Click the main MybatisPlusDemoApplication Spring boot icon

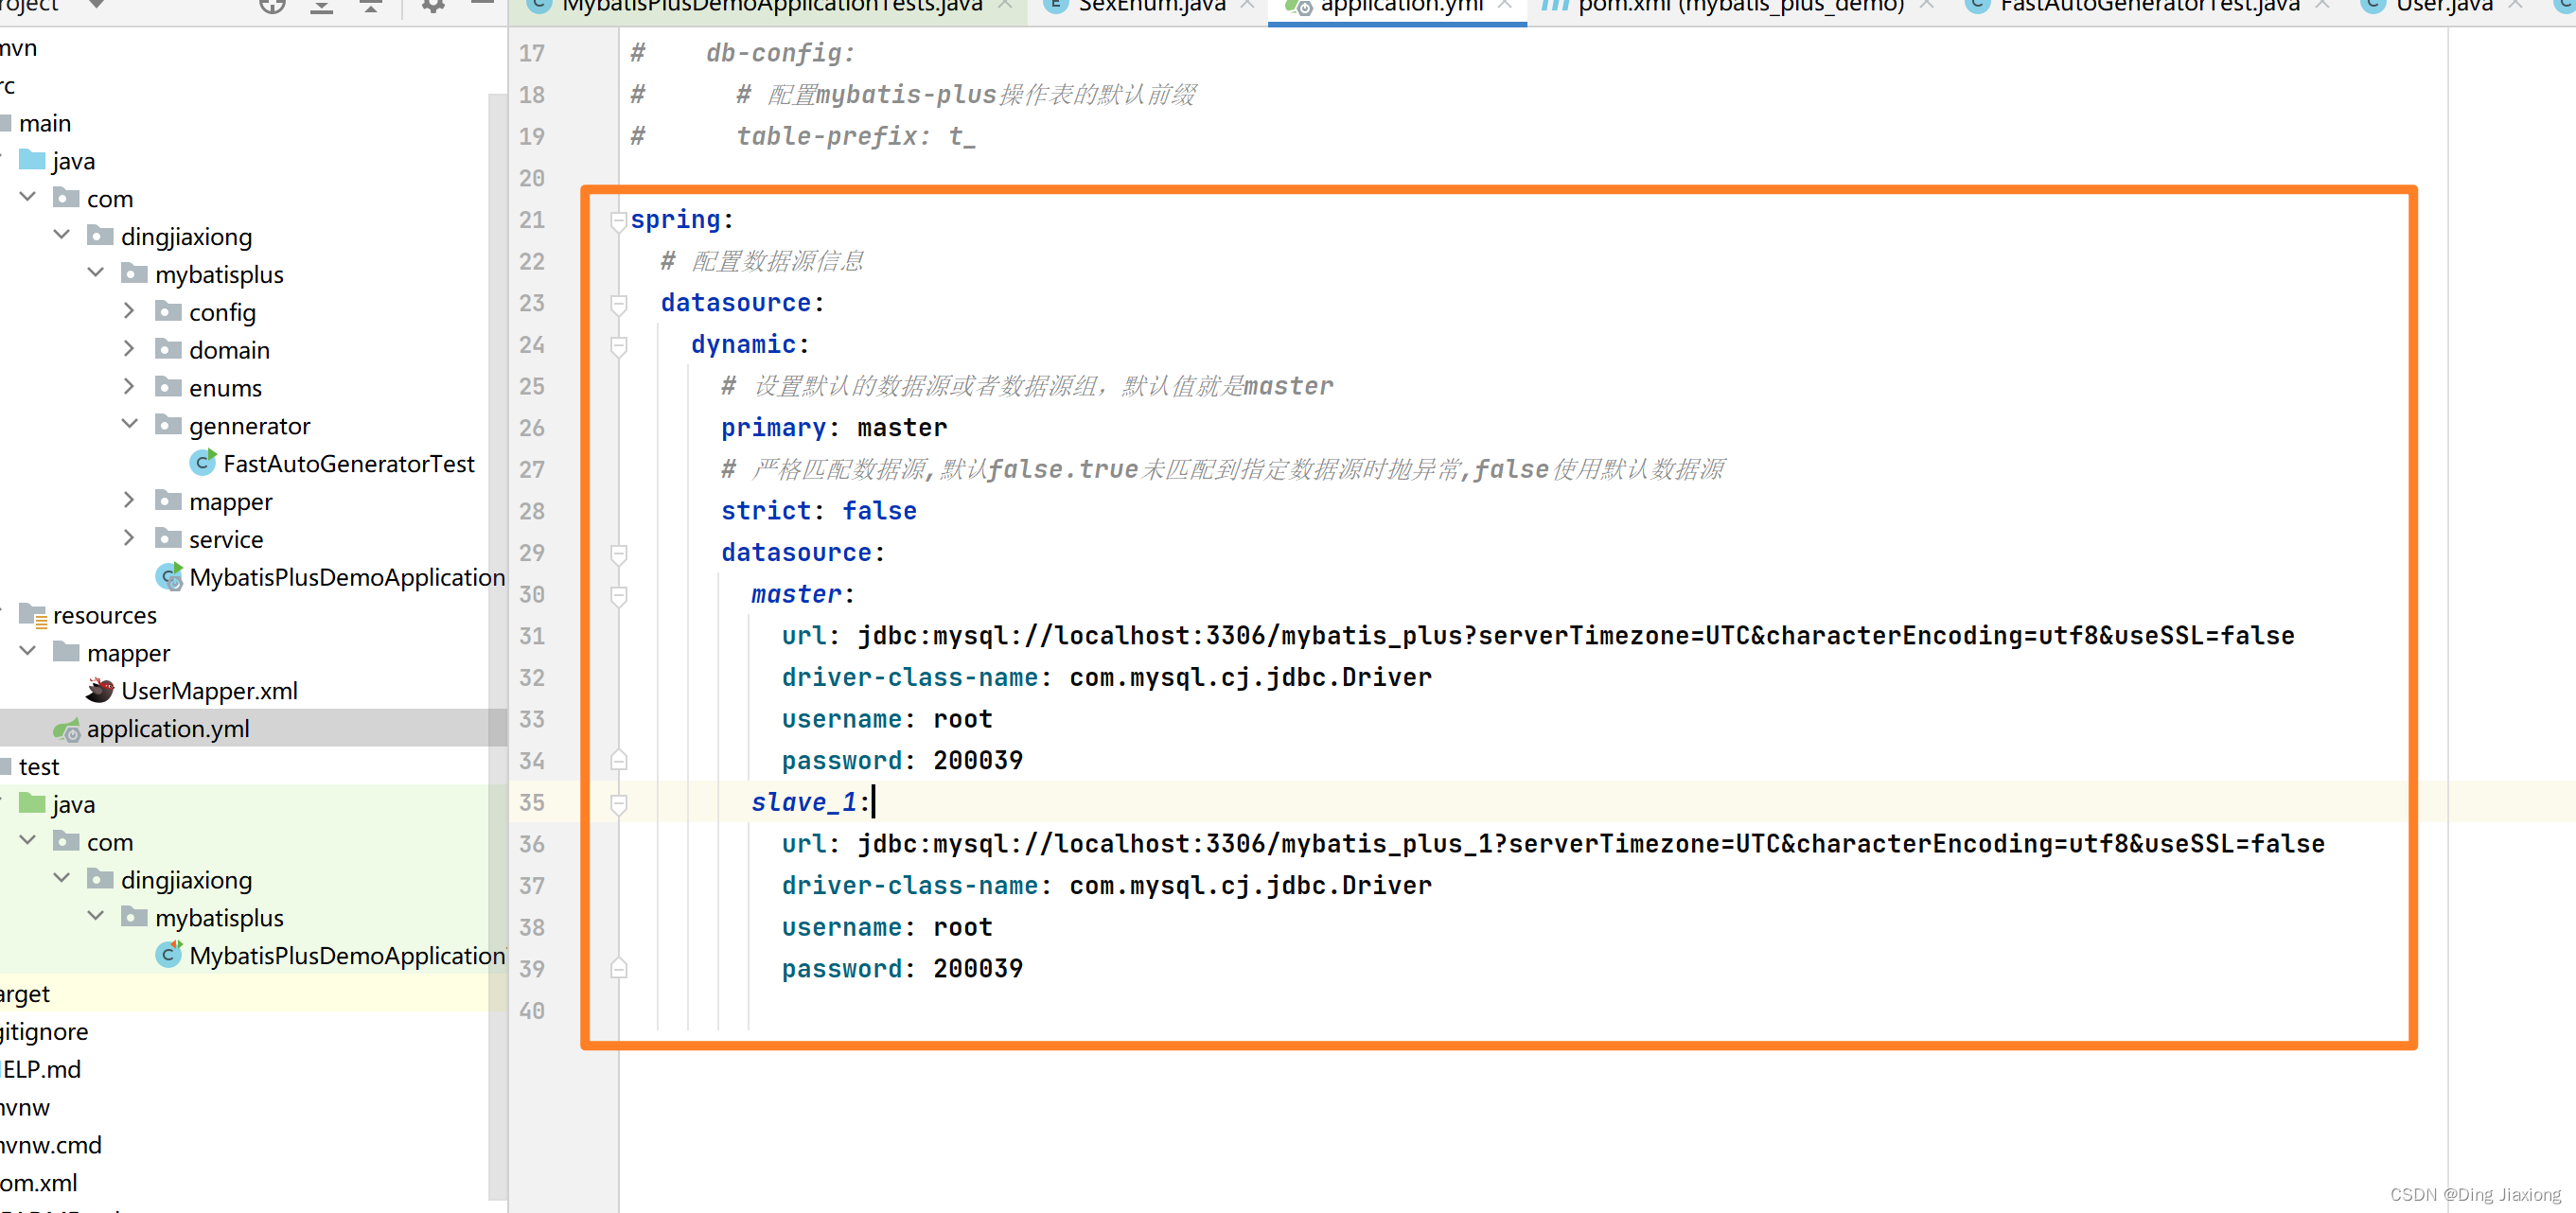[x=169, y=577]
